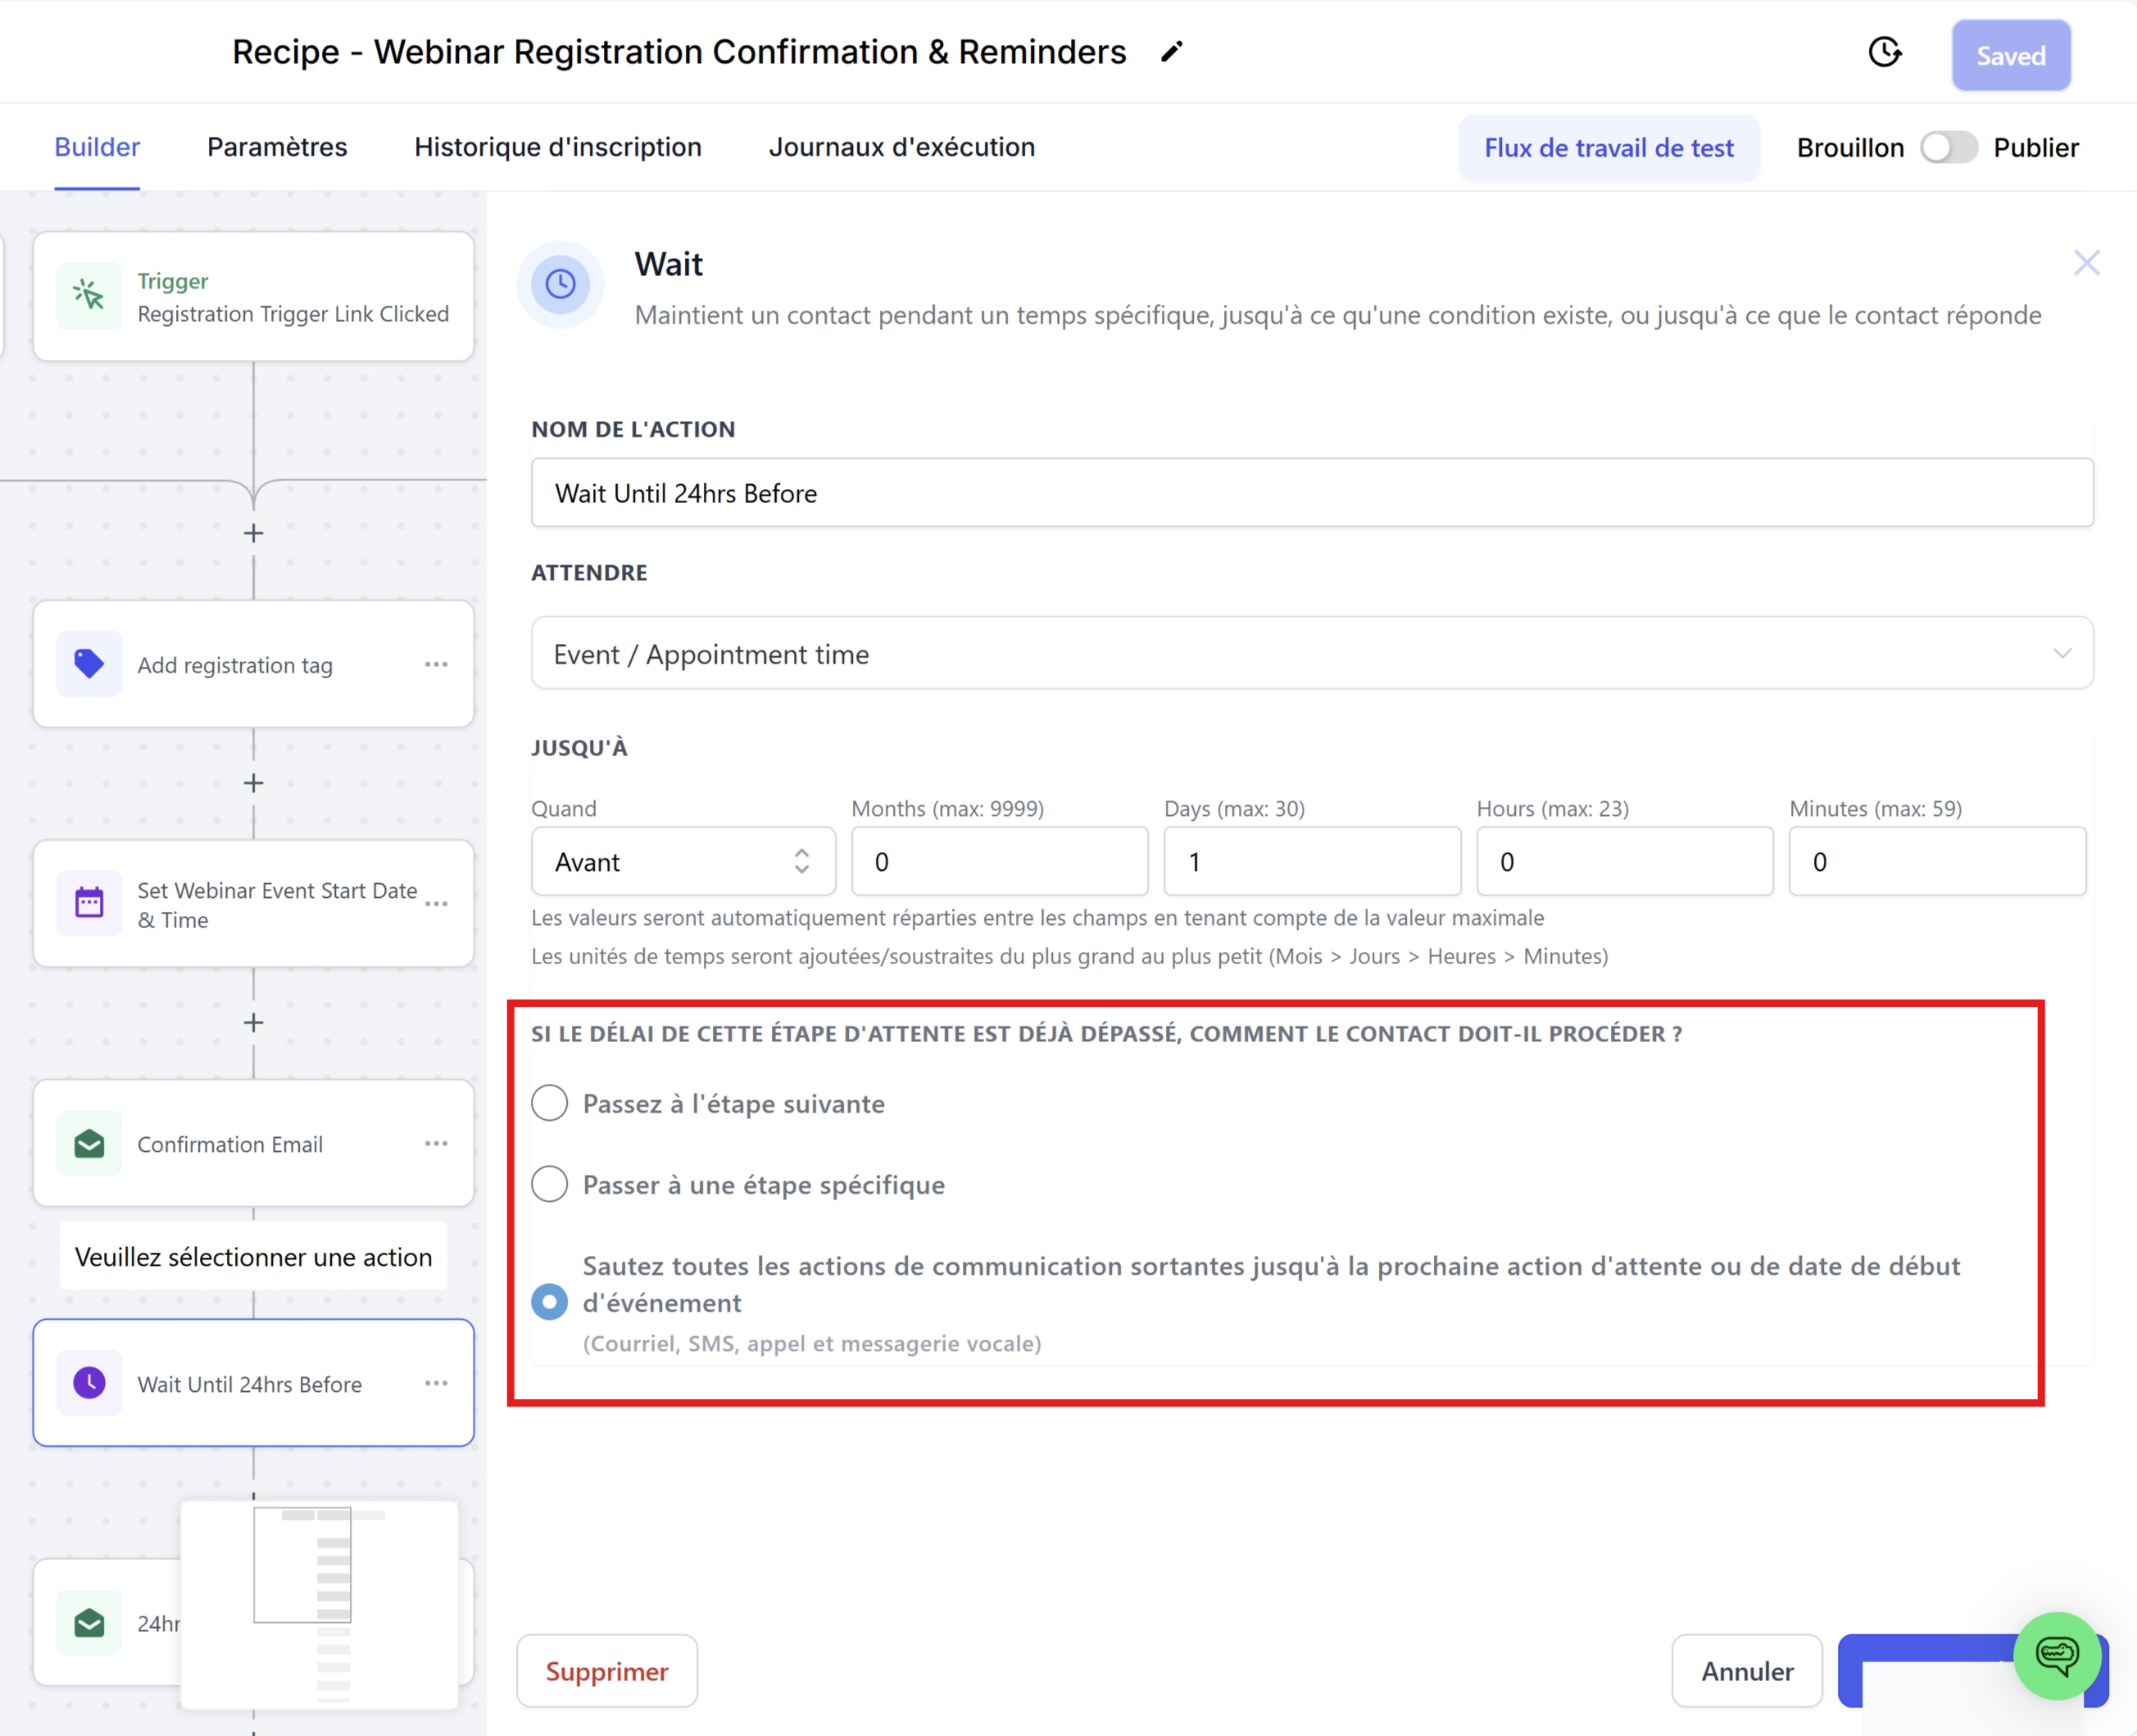The image size is (2137, 1736).
Task: Click the Hours value field
Action: 1624,861
